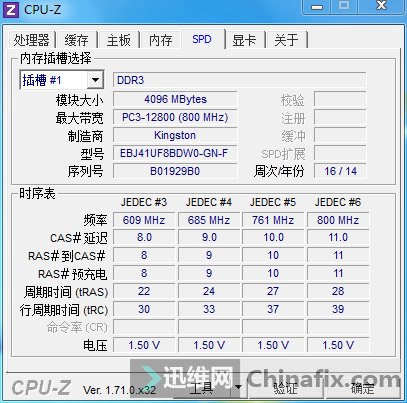Click the 行周期时间 (tRC) label
The height and width of the screenshot is (403, 407).
point(64,310)
